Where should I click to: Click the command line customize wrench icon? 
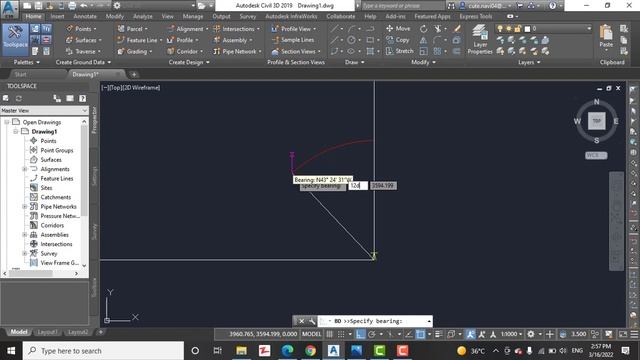[312, 321]
